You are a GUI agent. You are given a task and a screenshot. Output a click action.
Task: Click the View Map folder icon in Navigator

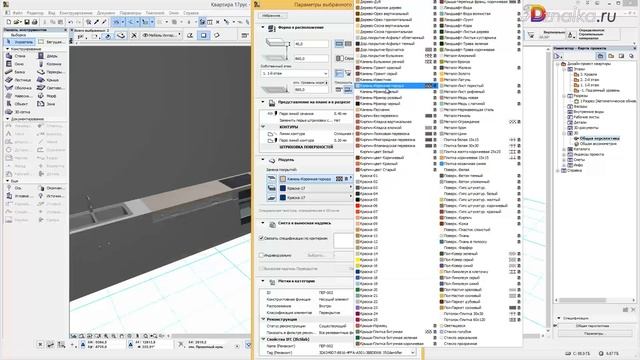pyautogui.click(x=611, y=56)
